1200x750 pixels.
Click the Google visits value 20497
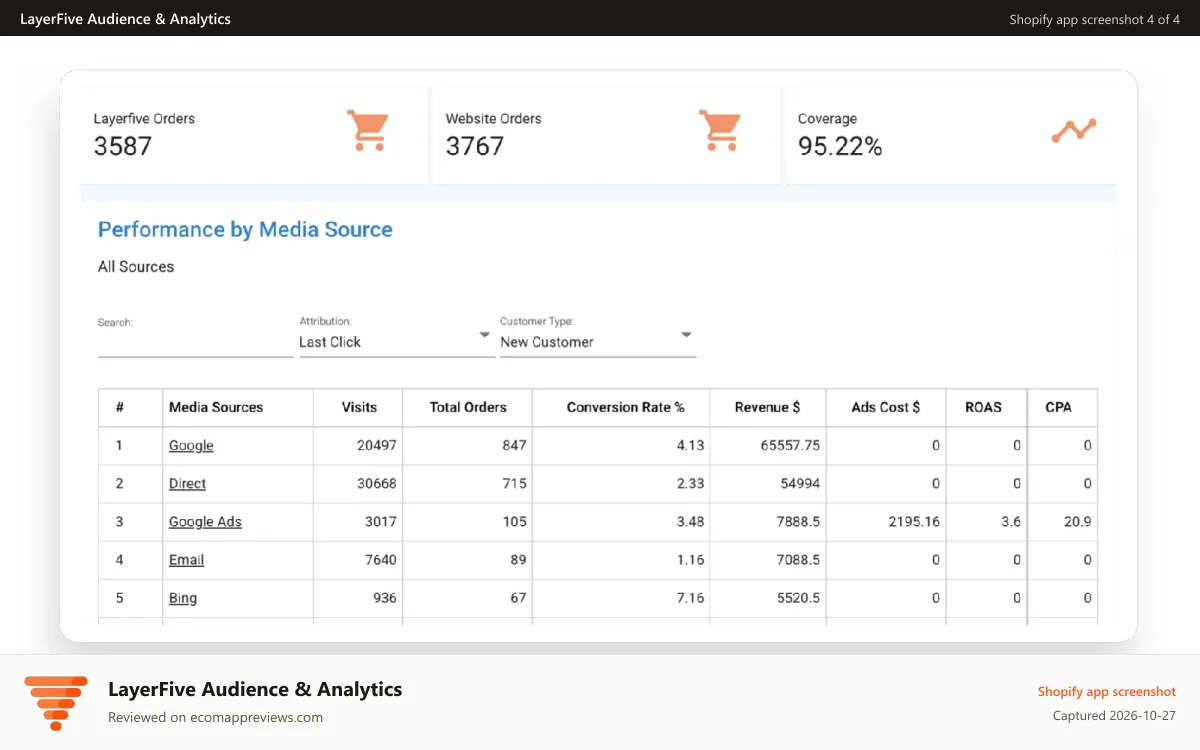pos(377,446)
